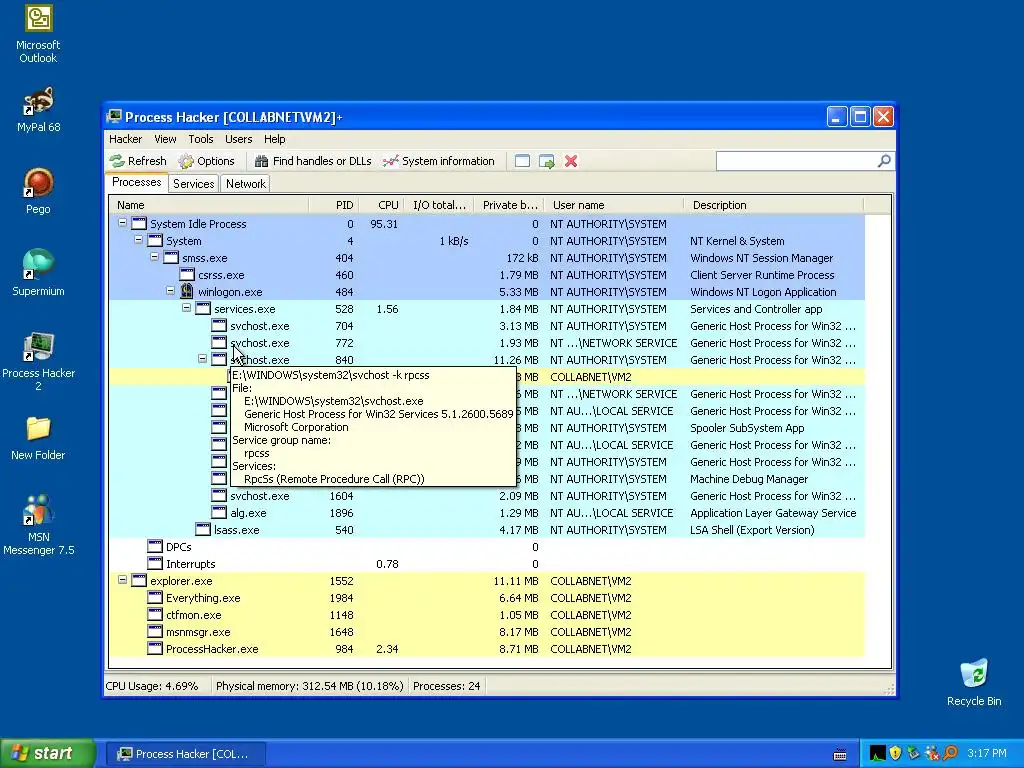Viewport: 1024px width, 768px height.
Task: Click the orange magnifier tray icon
Action: (x=950, y=754)
